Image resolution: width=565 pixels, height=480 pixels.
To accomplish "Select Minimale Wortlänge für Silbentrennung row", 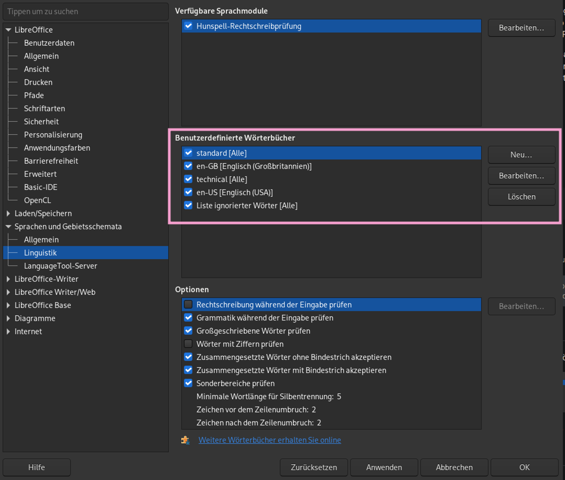I will pos(331,396).
